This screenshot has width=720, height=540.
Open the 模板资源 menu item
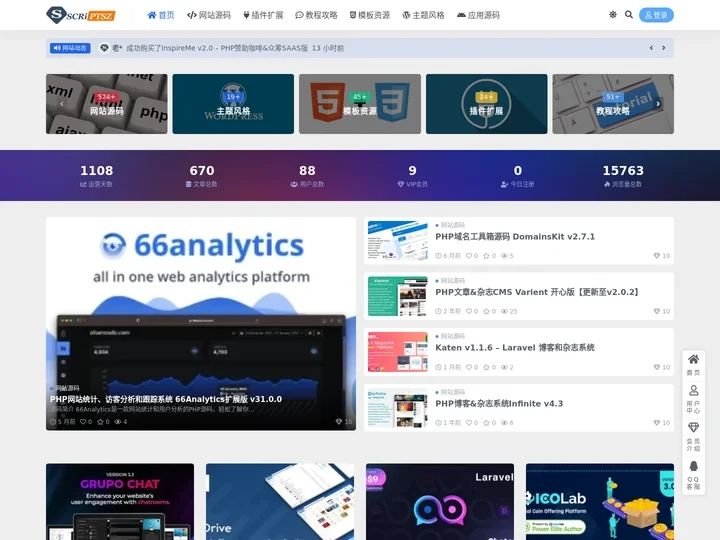(x=370, y=15)
